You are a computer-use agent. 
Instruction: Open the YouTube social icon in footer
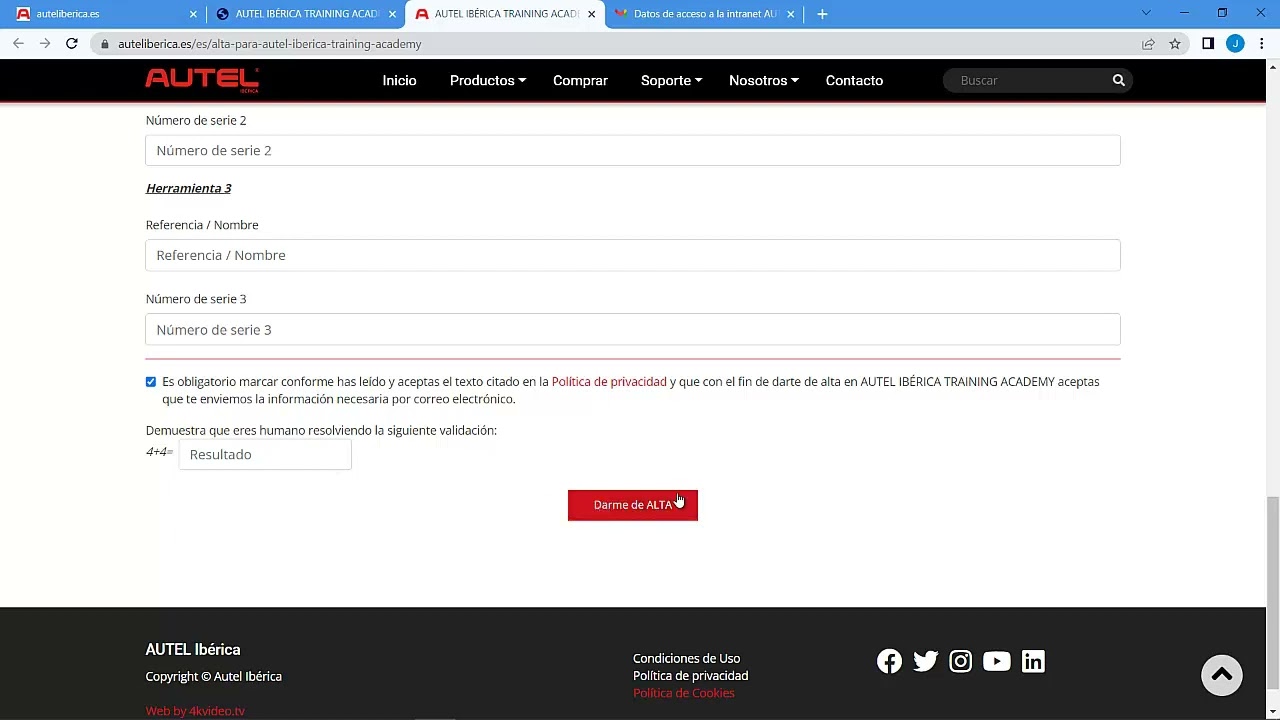coord(997,661)
